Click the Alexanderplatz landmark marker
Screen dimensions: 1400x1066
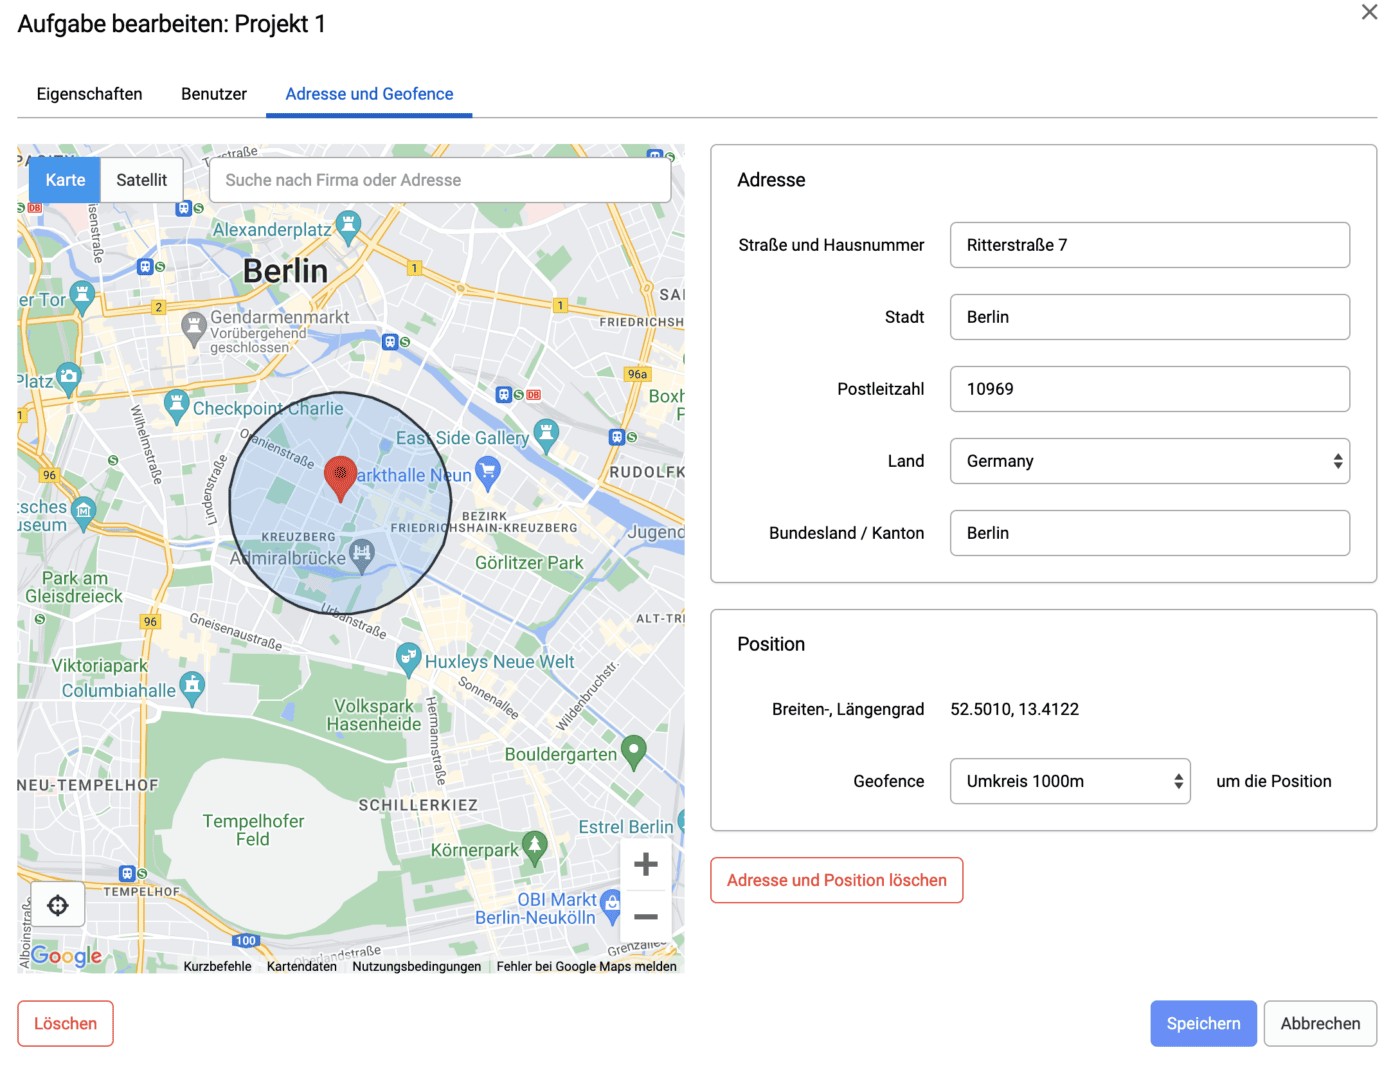(x=348, y=226)
